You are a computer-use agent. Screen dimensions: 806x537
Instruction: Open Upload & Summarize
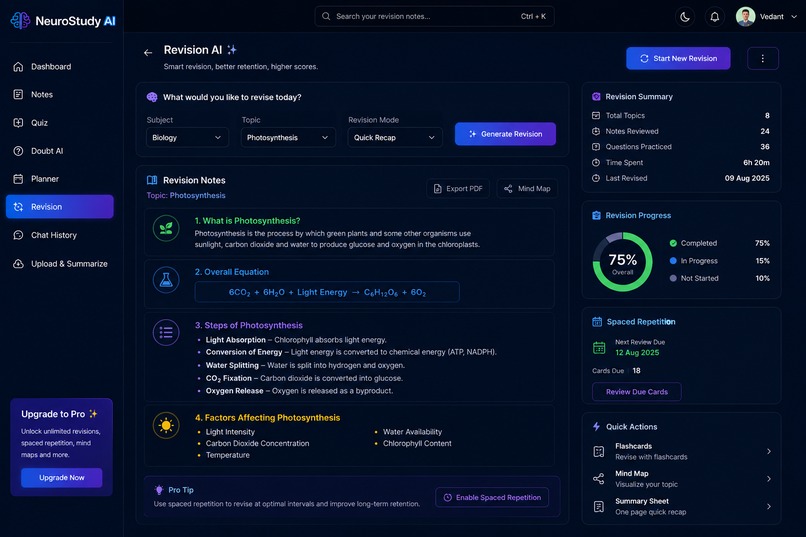60,264
